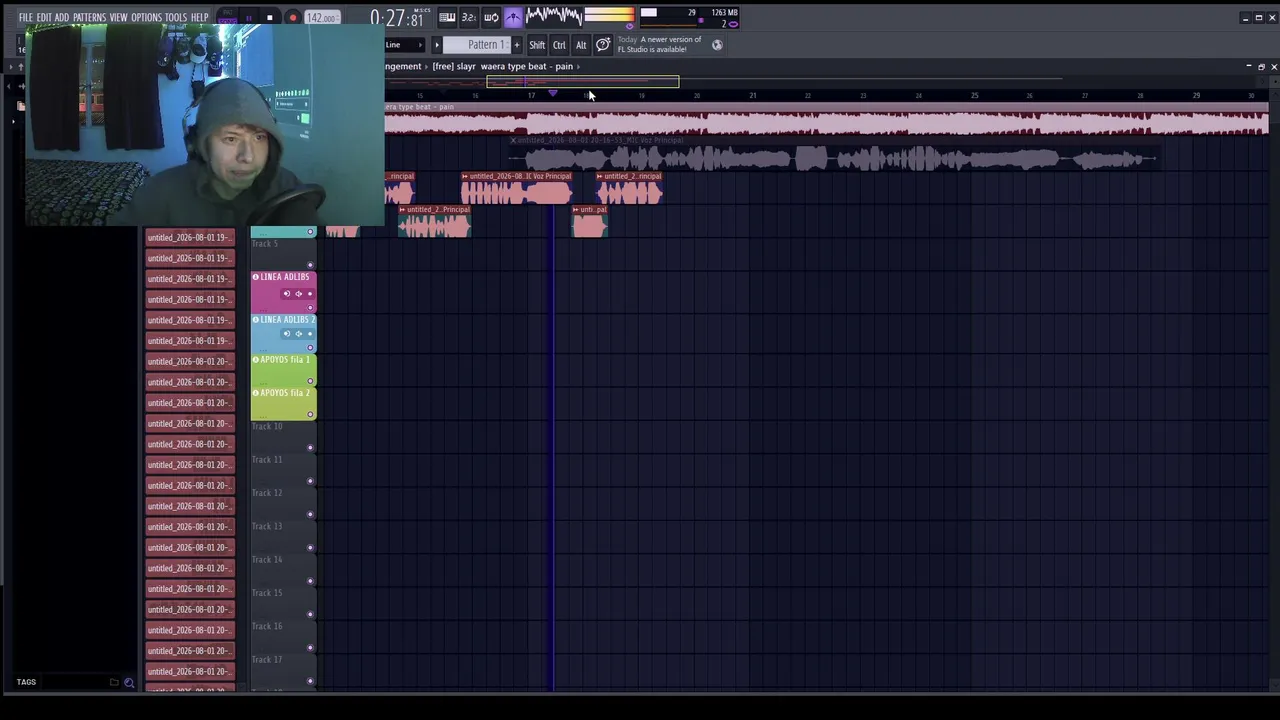The image size is (1280, 720).
Task: Open the TOOLS menu
Action: point(176,18)
